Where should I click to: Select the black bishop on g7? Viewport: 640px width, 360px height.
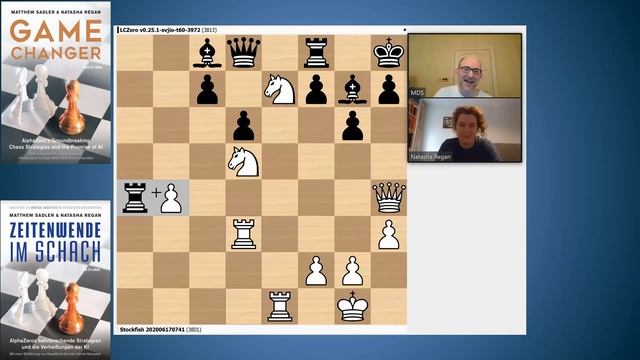click(x=352, y=89)
